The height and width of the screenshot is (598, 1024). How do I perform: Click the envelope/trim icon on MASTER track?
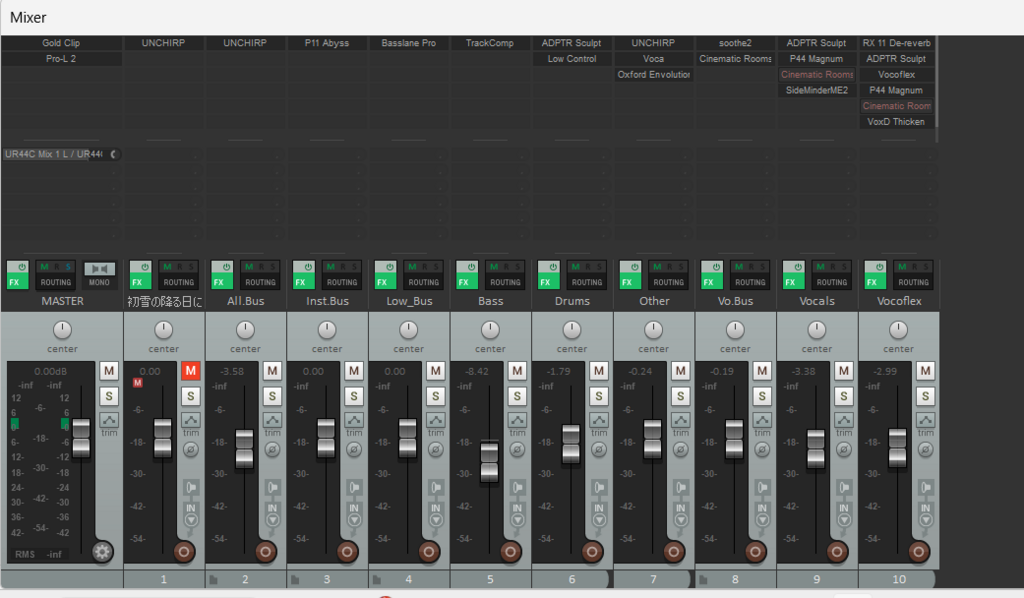click(109, 420)
